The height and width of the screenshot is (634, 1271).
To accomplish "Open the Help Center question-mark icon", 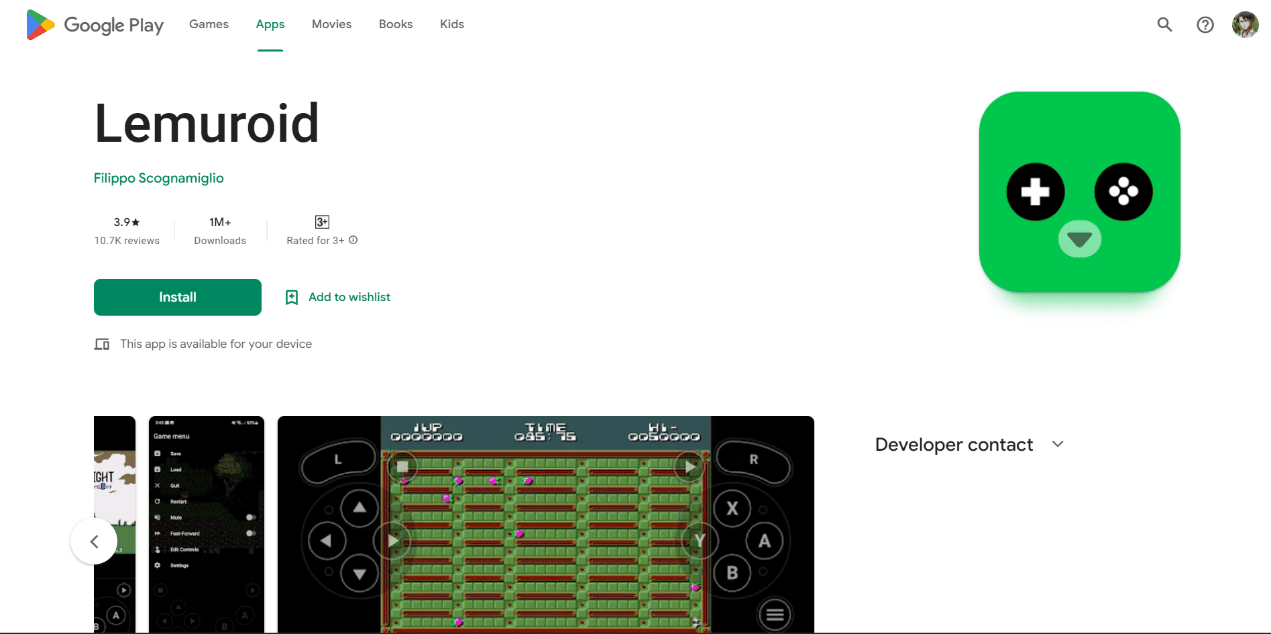I will (x=1205, y=25).
